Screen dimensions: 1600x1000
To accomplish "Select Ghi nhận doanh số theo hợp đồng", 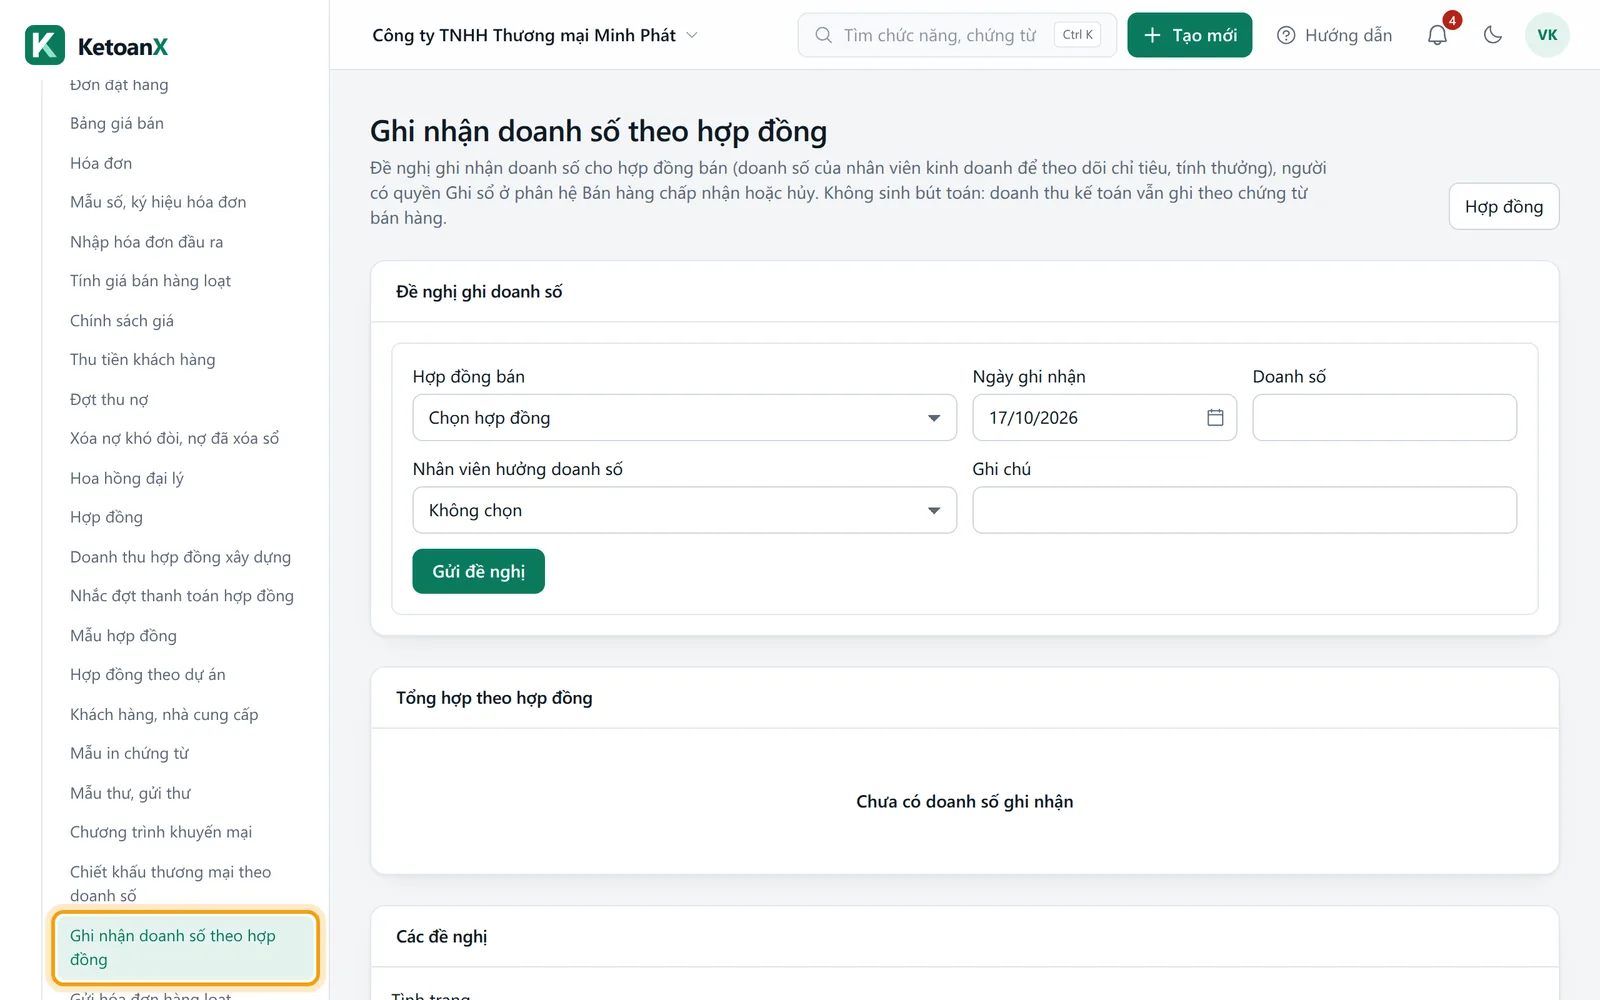I will pos(185,947).
